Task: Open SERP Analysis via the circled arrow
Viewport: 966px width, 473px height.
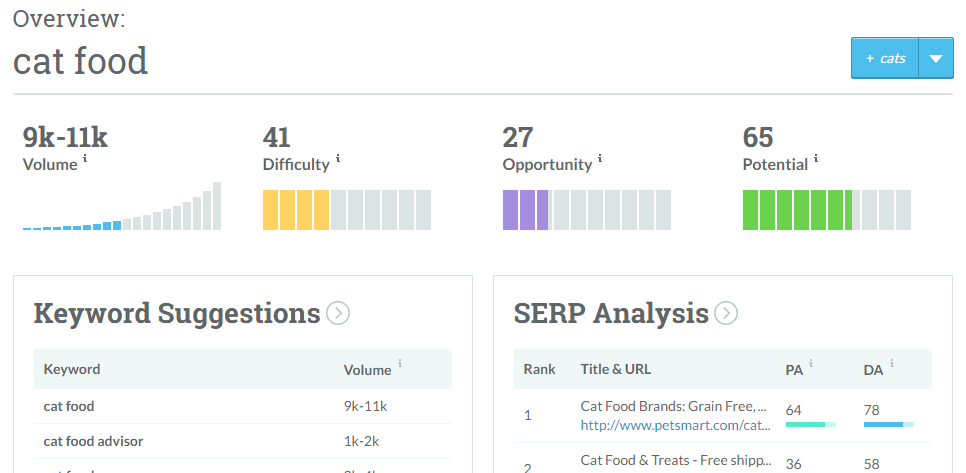Action: coord(726,314)
